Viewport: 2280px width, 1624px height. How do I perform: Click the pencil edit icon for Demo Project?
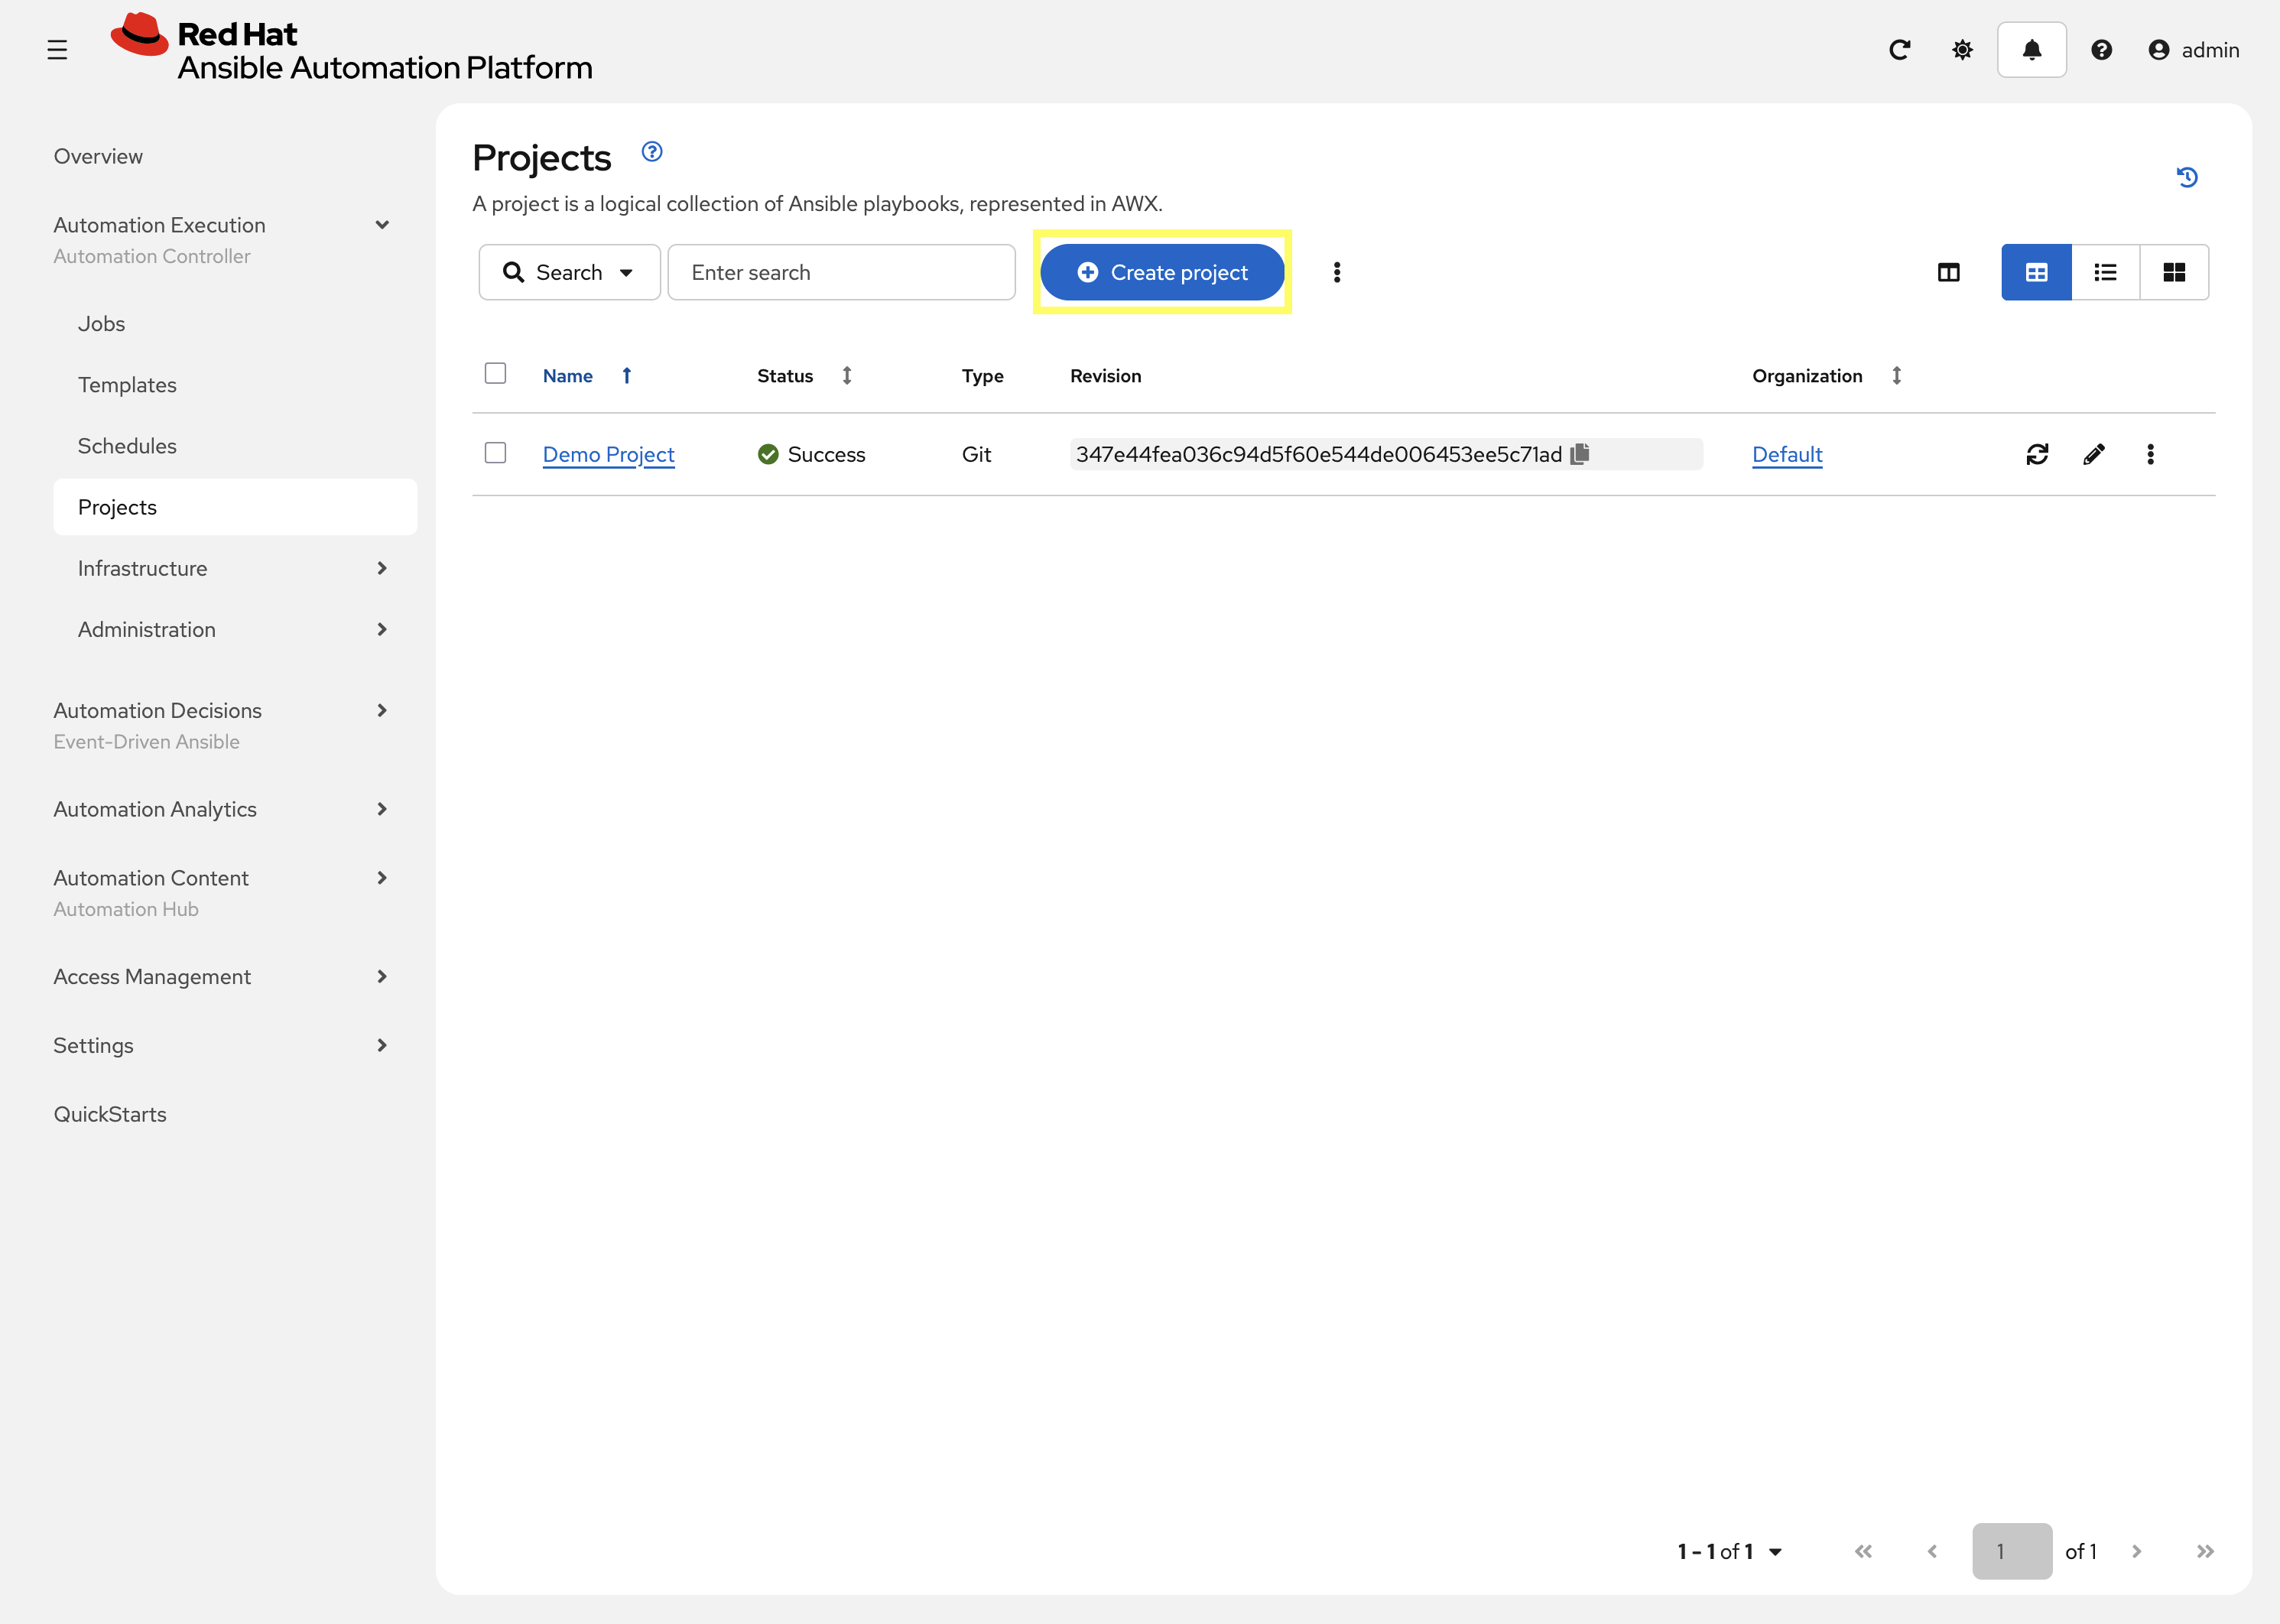tap(2094, 454)
